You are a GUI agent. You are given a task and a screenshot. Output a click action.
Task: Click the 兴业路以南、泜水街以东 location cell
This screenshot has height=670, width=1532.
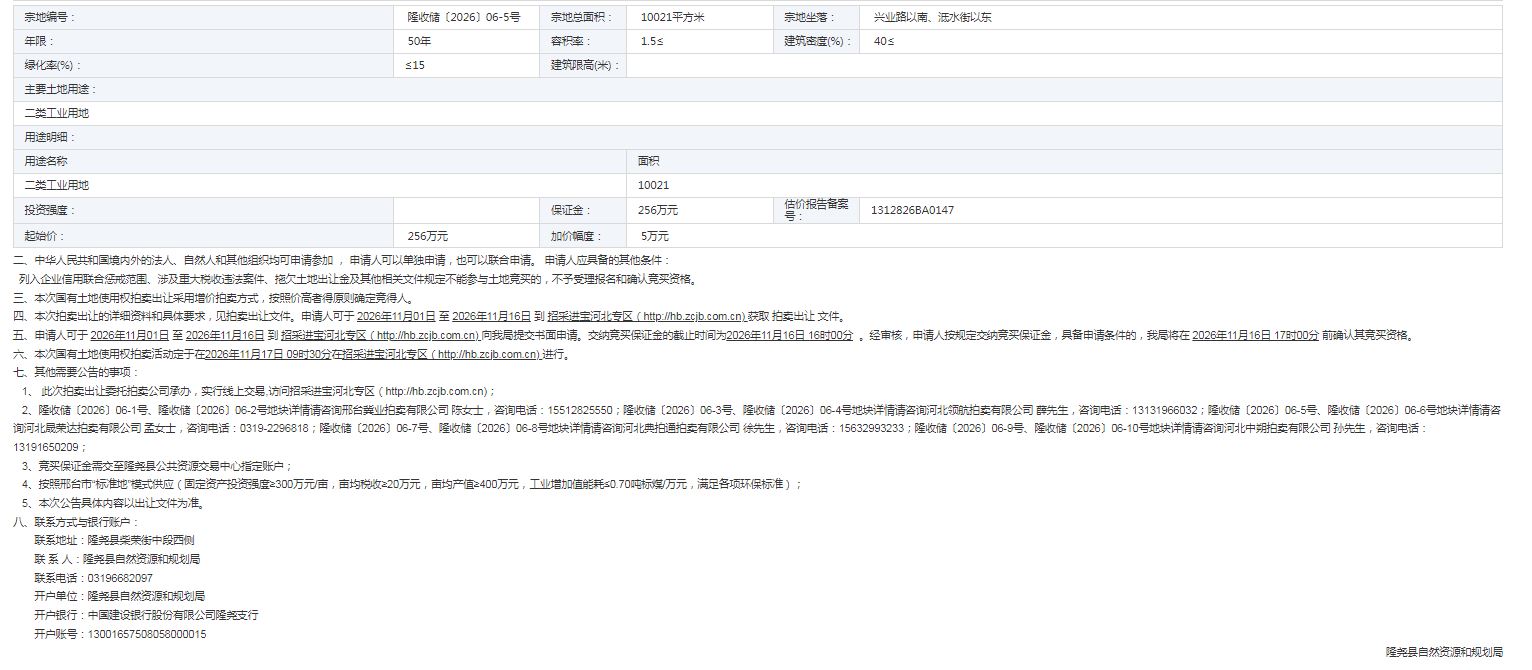pos(1180,17)
